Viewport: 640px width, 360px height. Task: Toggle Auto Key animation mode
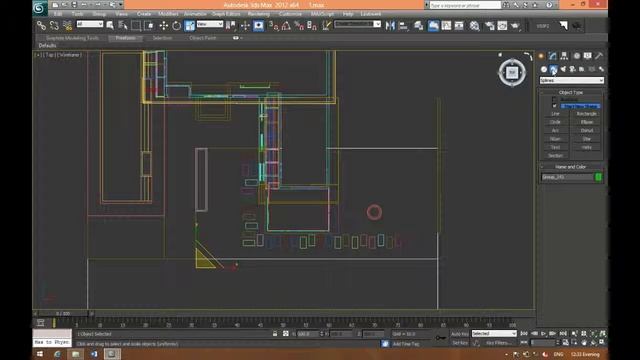(460, 333)
